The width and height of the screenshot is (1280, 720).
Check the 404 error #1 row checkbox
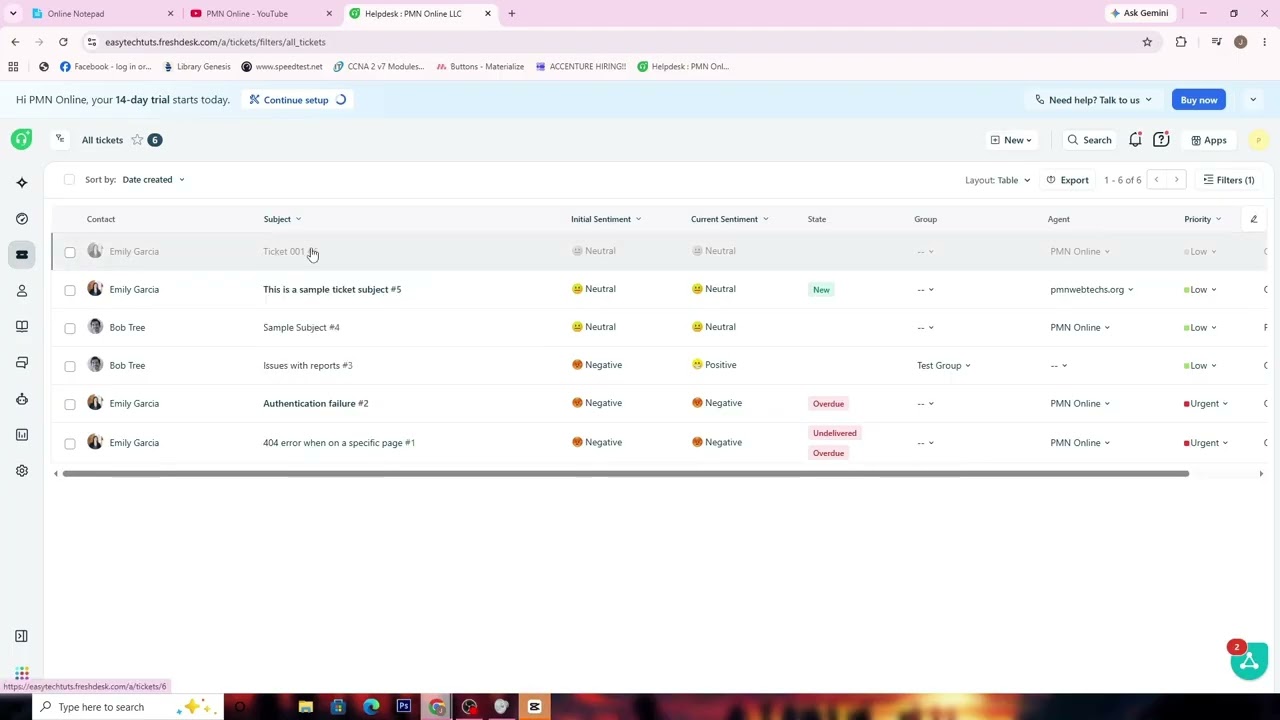click(x=70, y=443)
